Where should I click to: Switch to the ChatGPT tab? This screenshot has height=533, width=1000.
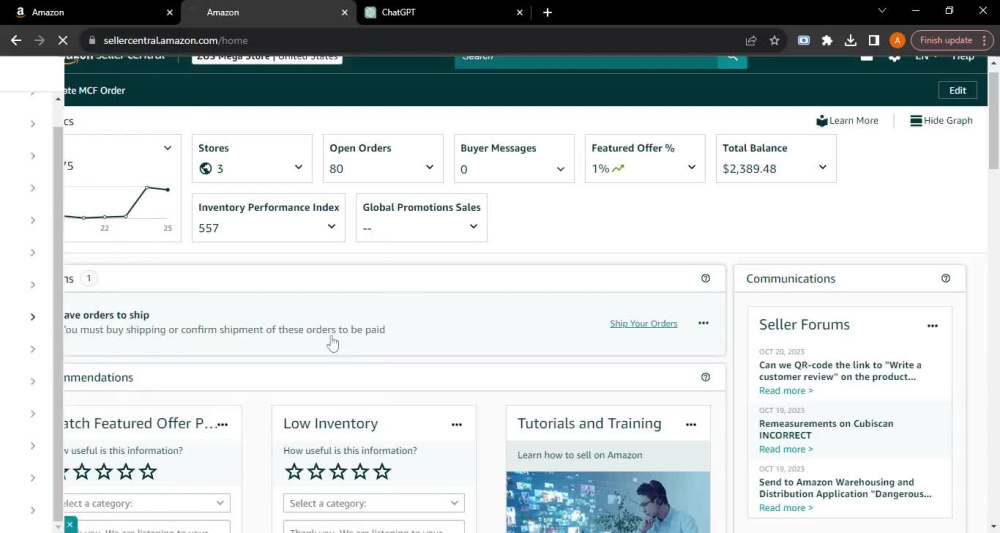(x=441, y=12)
